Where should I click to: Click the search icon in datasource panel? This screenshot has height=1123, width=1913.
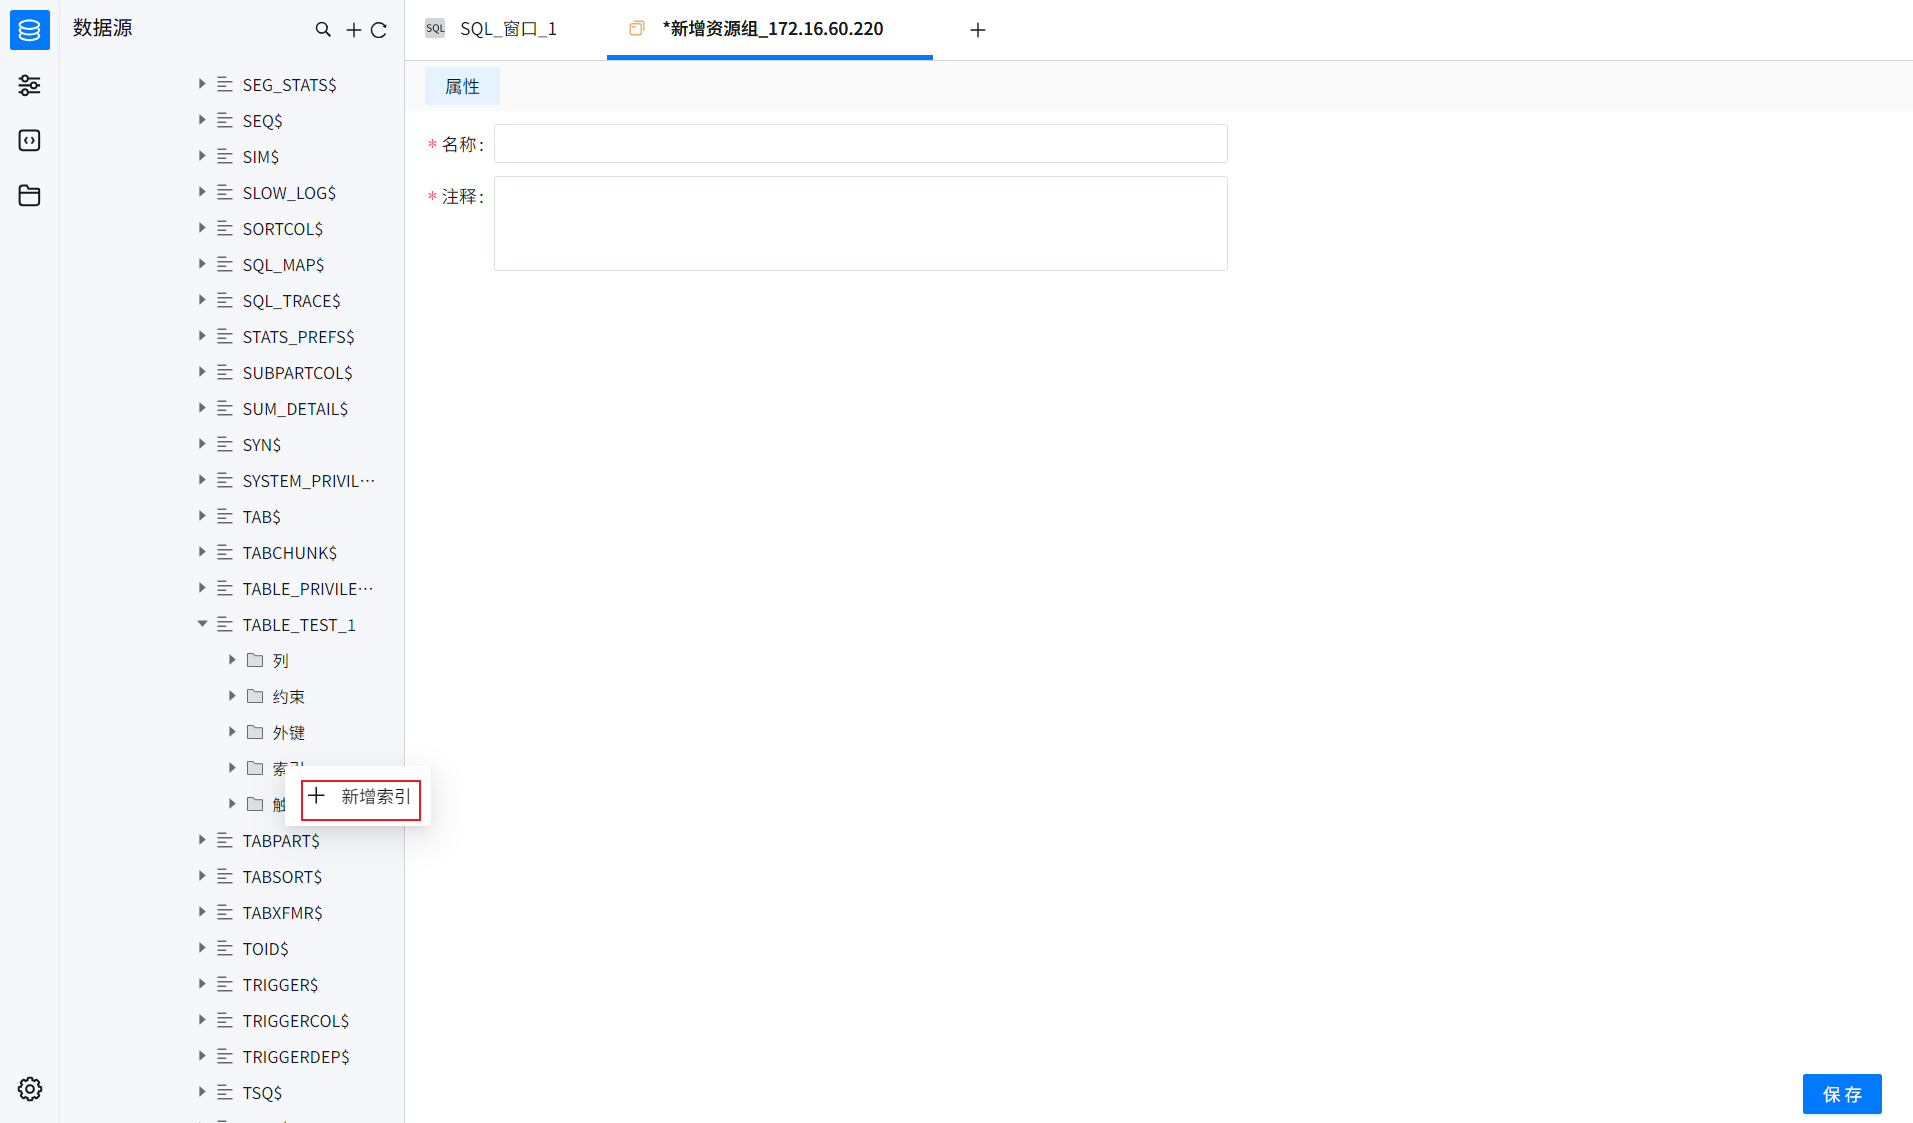(323, 30)
